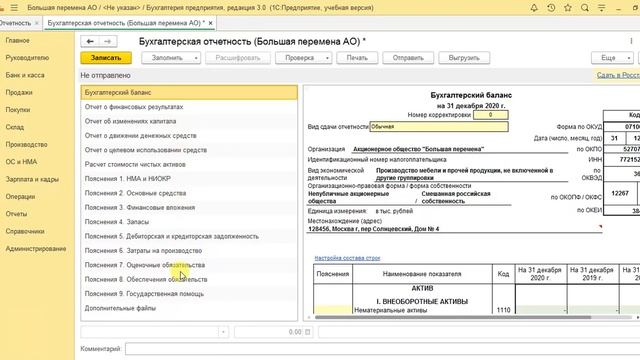Select Отчет о движении денежных средств
Screen dimensions: 640x360
[189, 136]
